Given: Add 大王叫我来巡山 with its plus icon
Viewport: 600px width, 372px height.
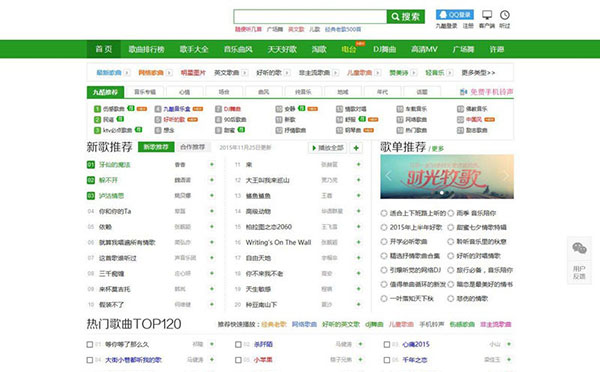Looking at the screenshot, I should pyautogui.click(x=359, y=180).
